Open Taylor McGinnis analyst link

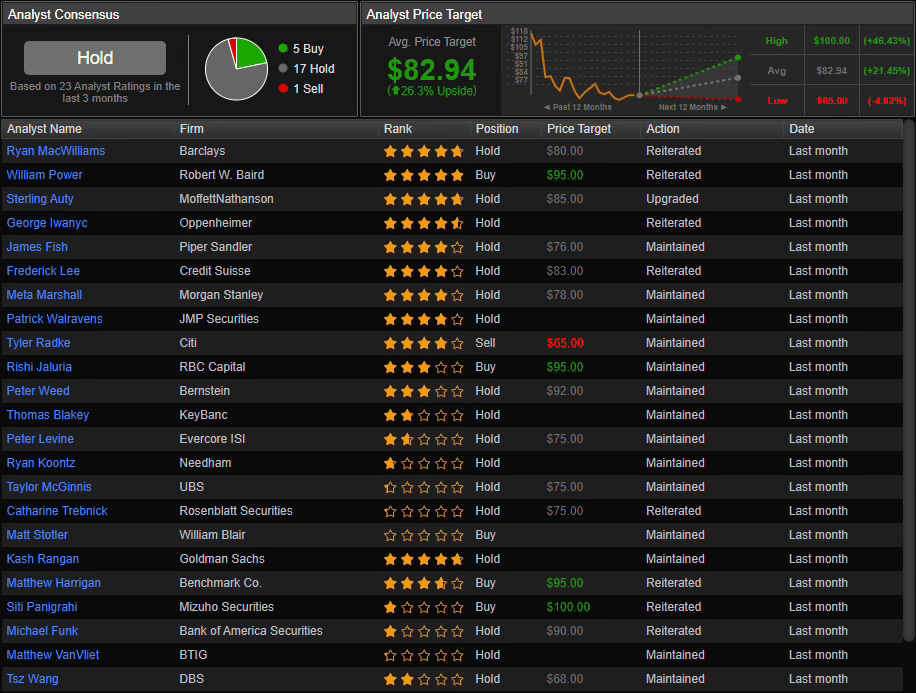click(x=49, y=486)
